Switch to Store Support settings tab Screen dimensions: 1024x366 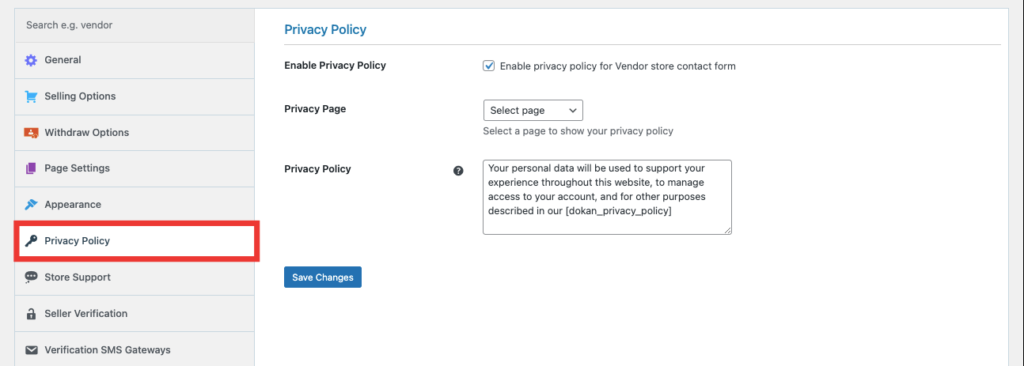(135, 277)
